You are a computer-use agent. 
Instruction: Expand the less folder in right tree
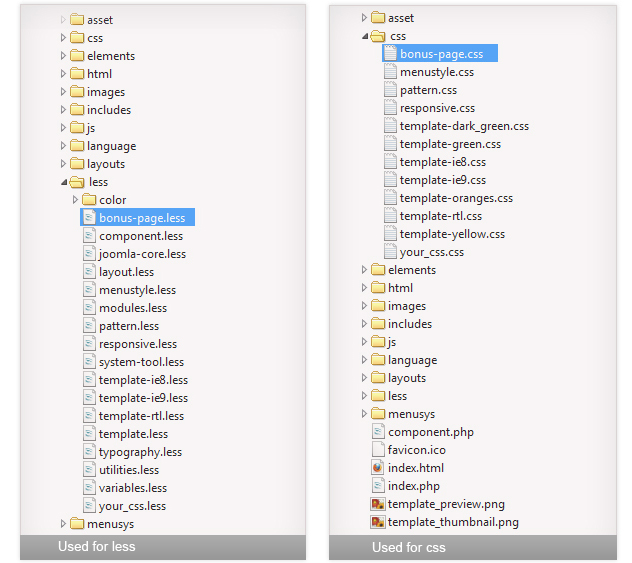[364, 396]
